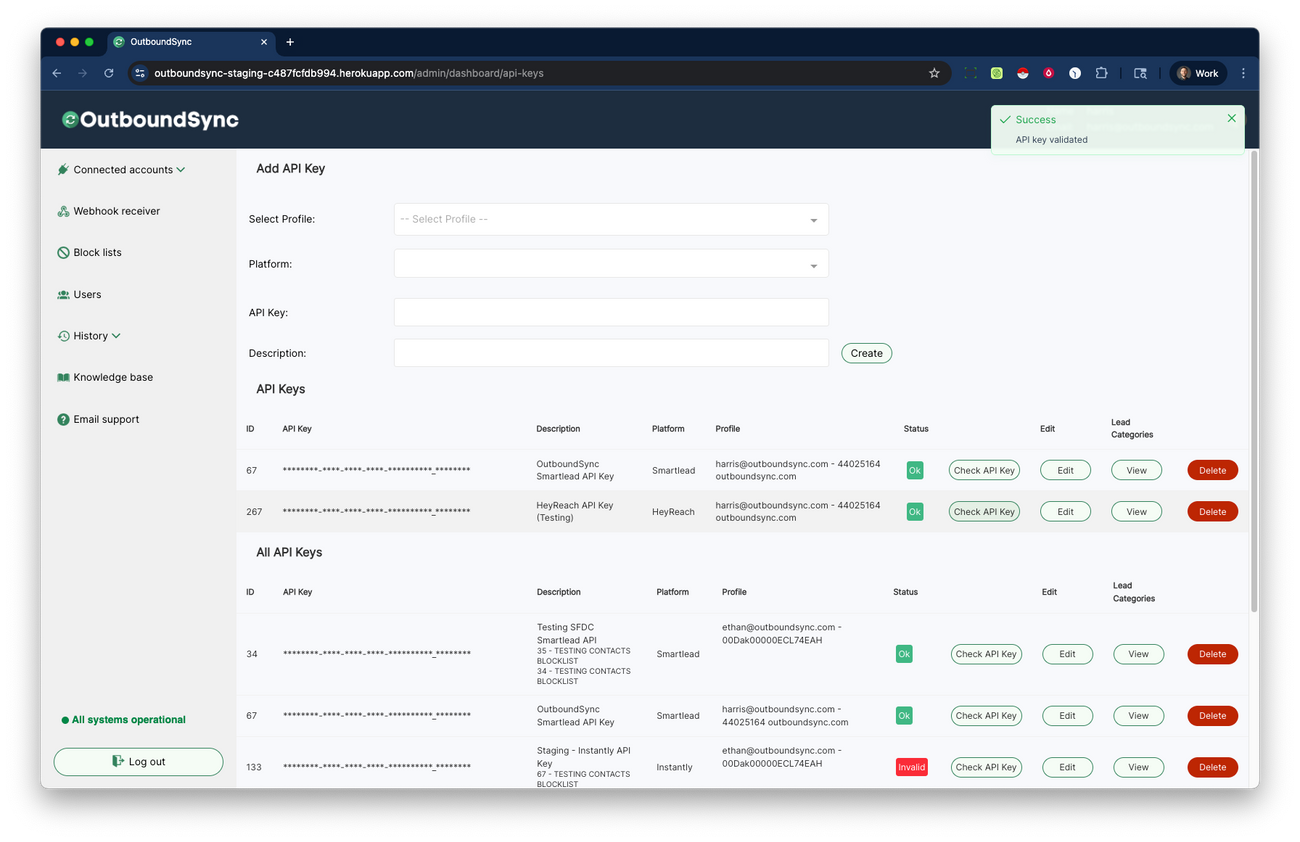Open the Users section
Screen dimensions: 1300x842
coord(88,294)
